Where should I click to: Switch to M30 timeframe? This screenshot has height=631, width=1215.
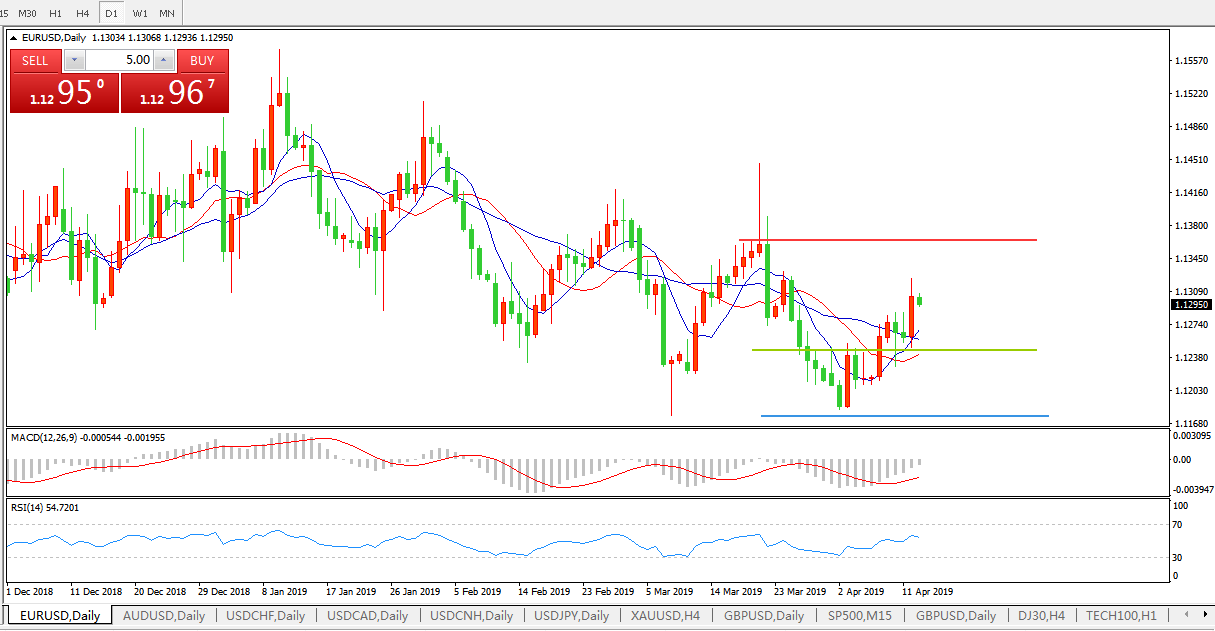click(28, 13)
